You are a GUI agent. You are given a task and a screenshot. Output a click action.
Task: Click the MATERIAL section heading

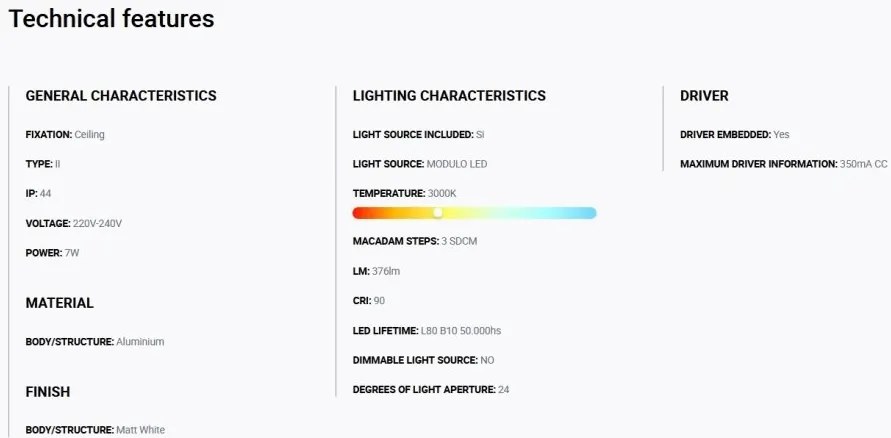(60, 303)
